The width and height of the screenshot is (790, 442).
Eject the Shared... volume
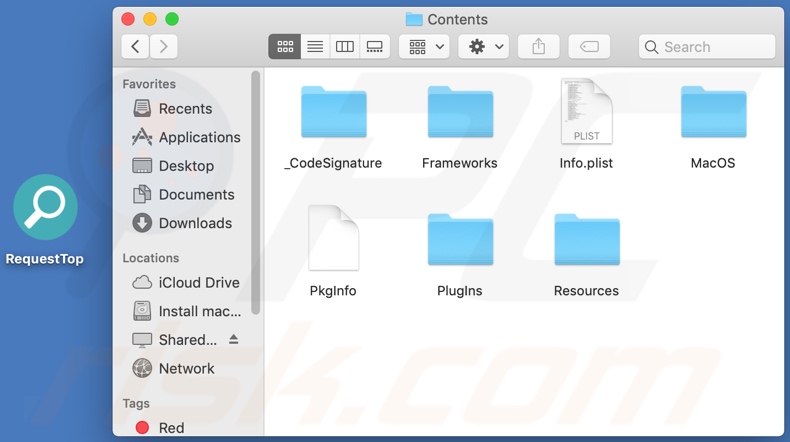pyautogui.click(x=233, y=339)
